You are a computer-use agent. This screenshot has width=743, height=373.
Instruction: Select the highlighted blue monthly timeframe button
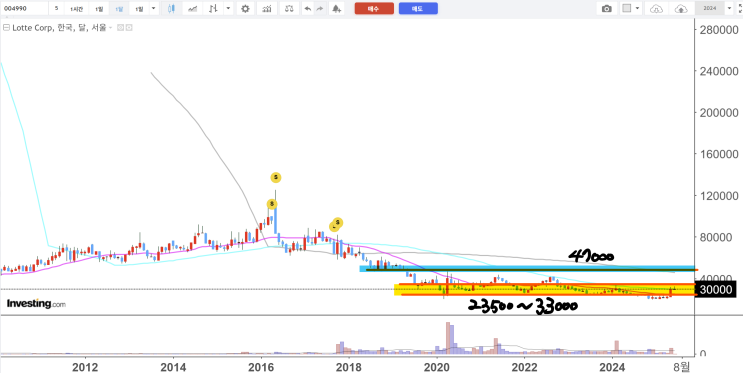(118, 9)
